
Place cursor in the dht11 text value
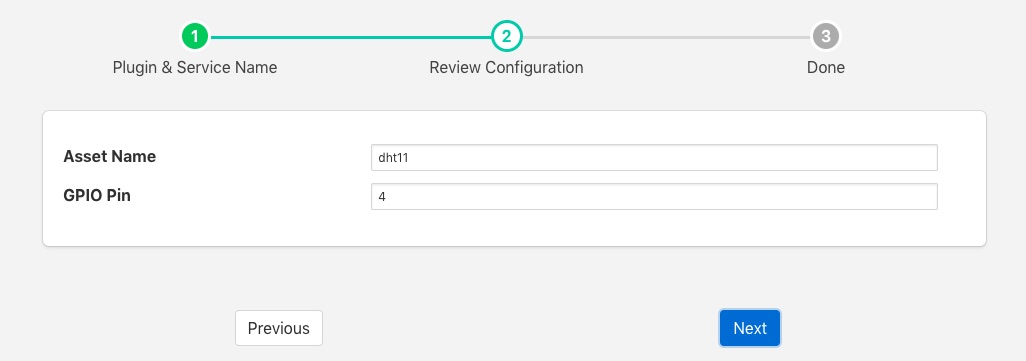pyautogui.click(x=393, y=158)
